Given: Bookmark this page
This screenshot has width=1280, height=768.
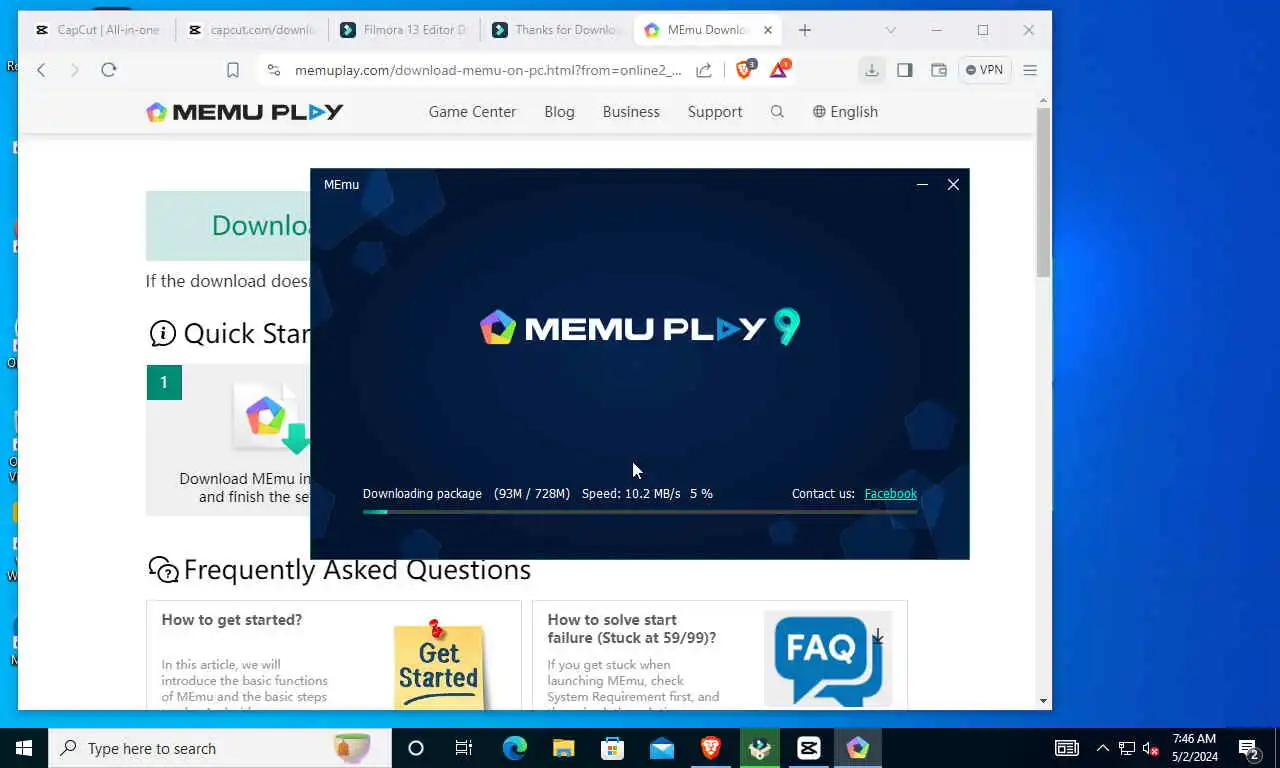Looking at the screenshot, I should tap(233, 70).
